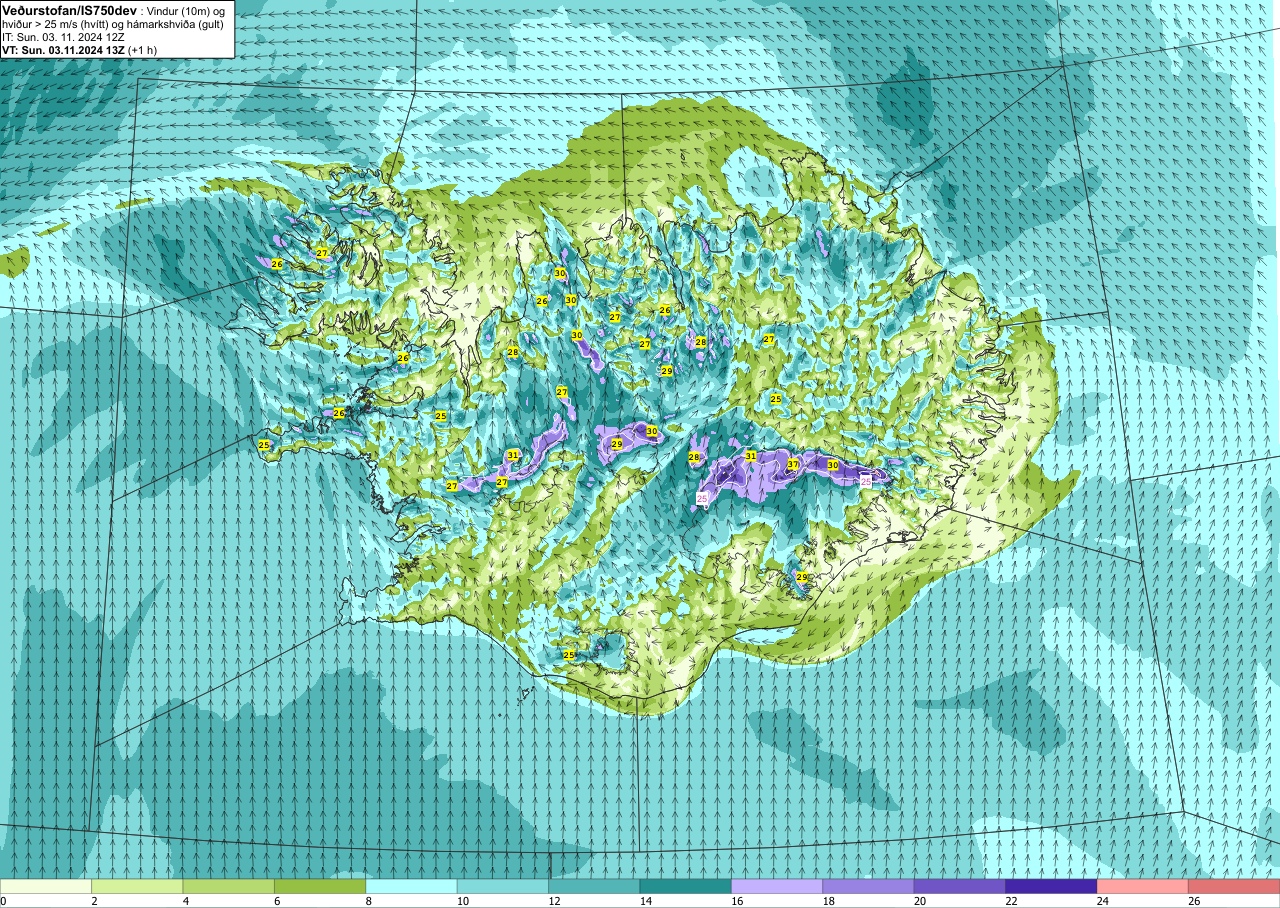Pick the 24–26 m/s light pink legend swatch
The image size is (1280, 908).
pos(1142,886)
